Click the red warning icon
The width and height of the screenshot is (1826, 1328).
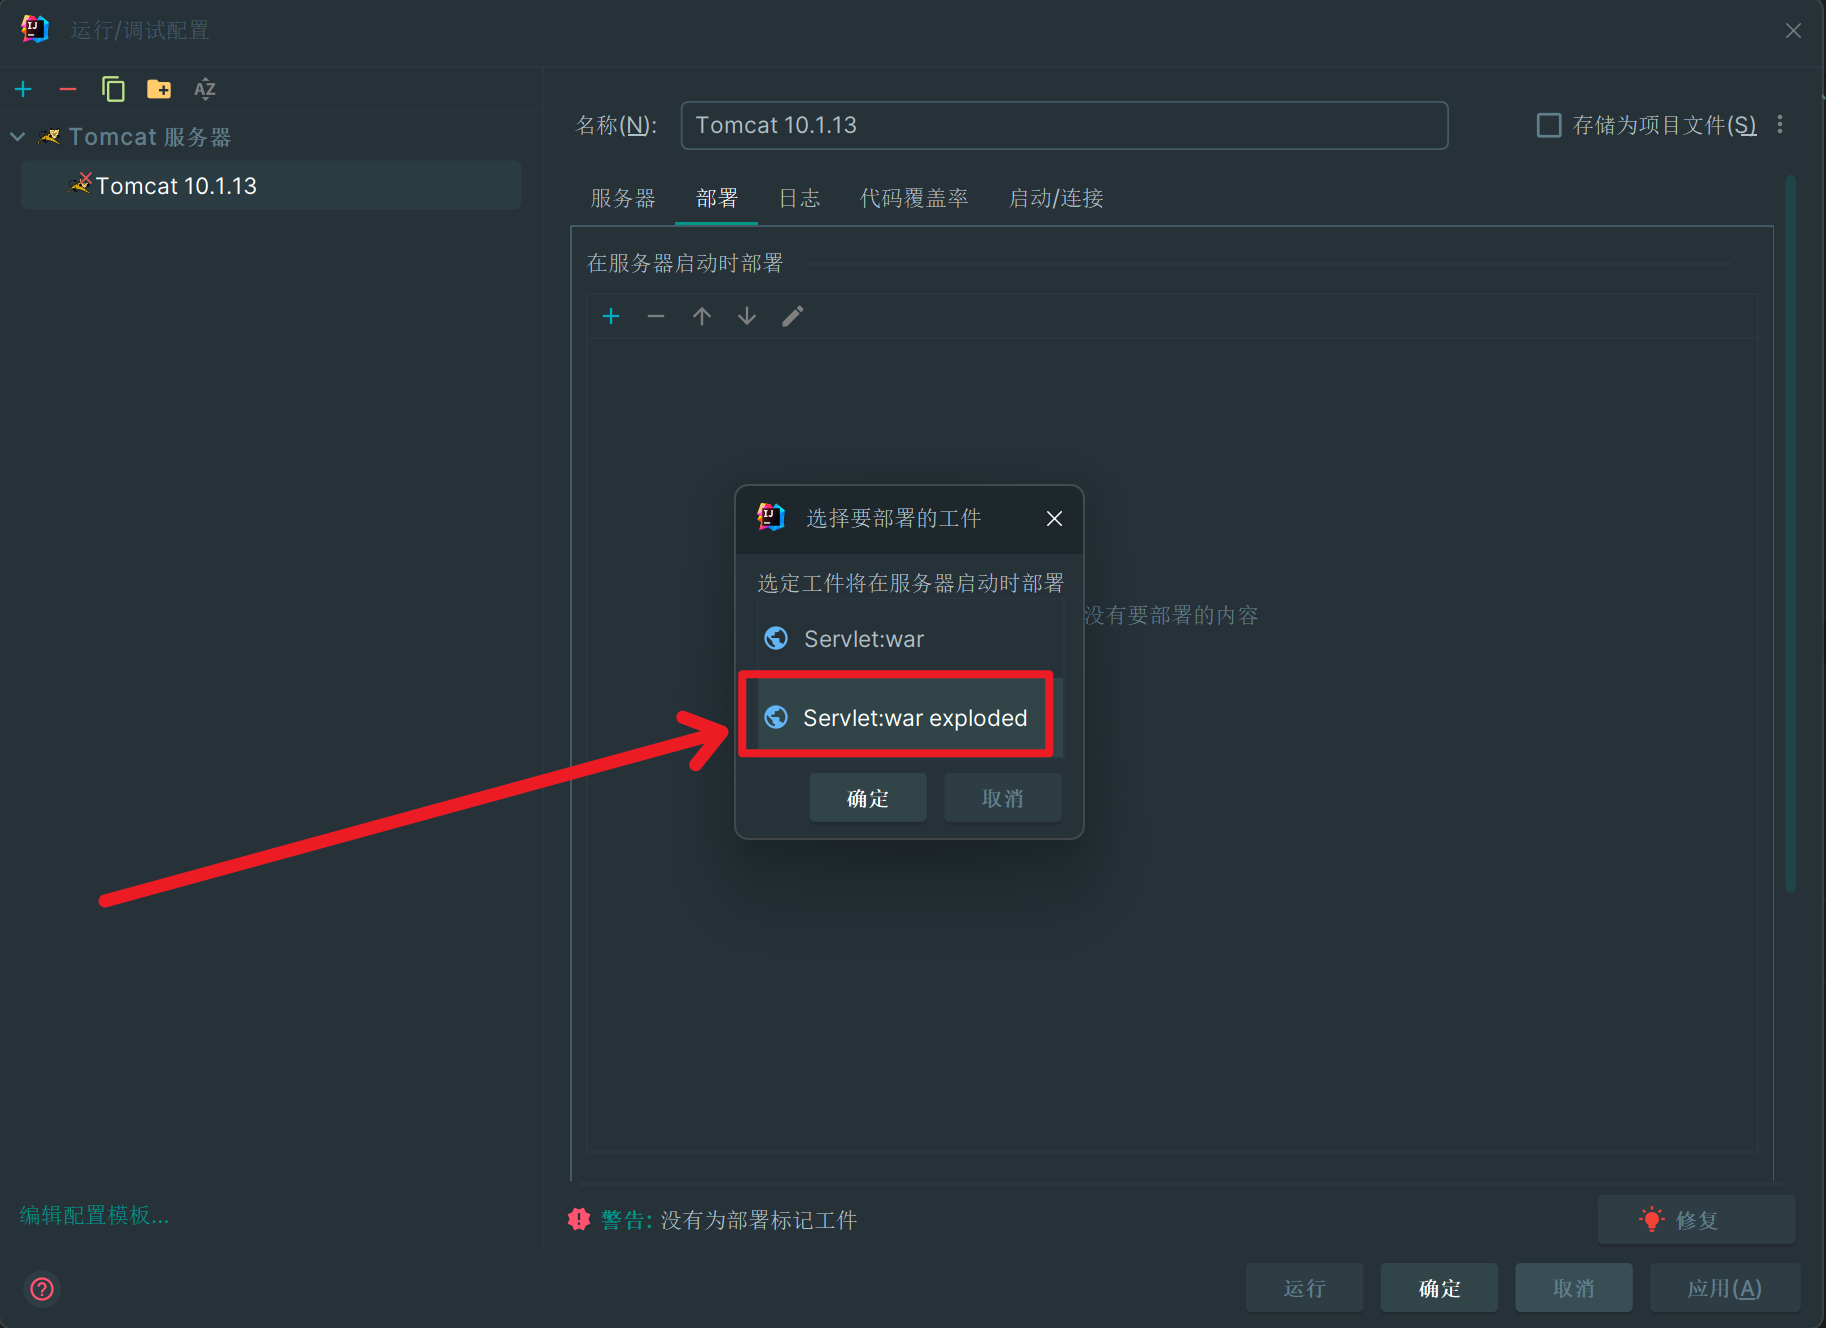pos(579,1219)
